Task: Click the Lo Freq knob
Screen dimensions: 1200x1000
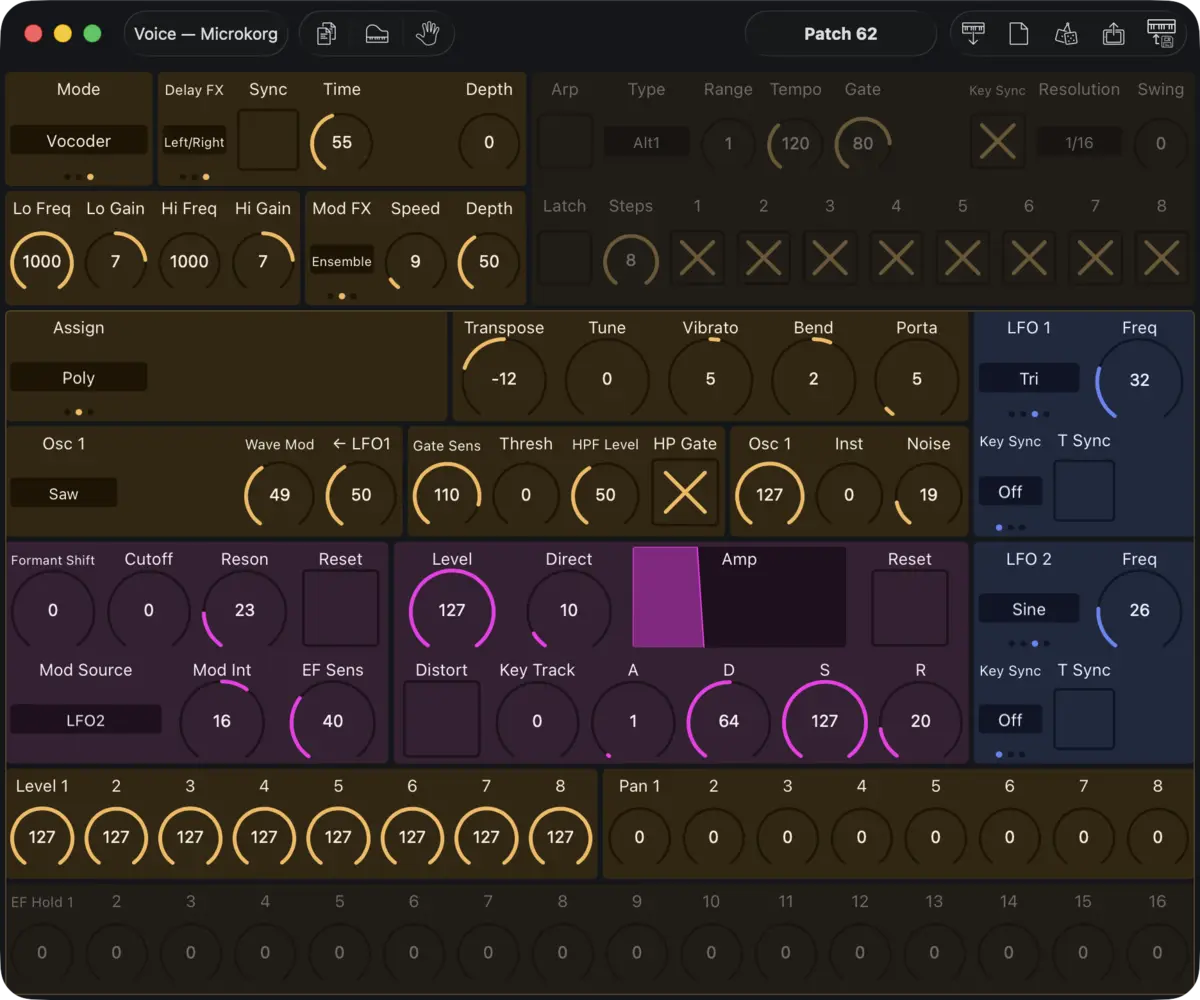Action: pos(42,261)
